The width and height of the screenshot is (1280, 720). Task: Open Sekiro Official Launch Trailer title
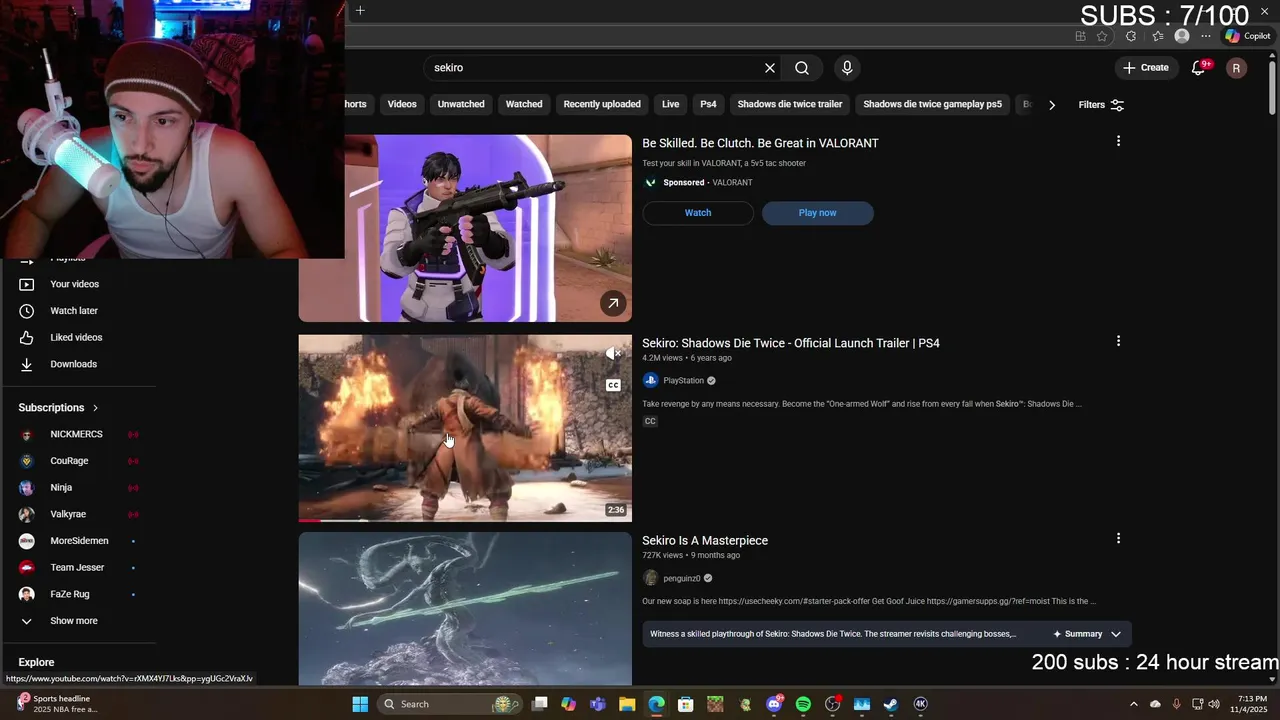coord(791,343)
